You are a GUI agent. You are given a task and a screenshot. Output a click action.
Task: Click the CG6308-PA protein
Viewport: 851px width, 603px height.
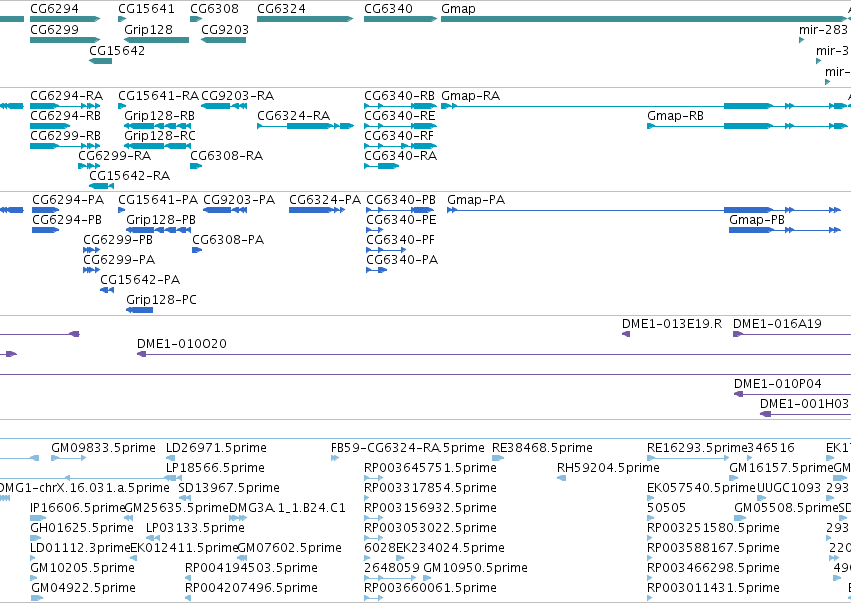click(197, 250)
